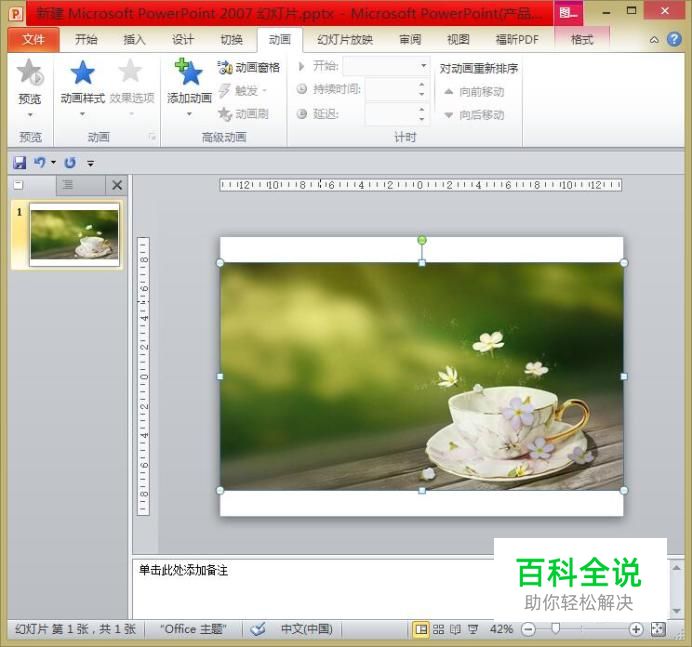Click the "Office 主题" theme indicator
The image size is (692, 647).
tap(193, 628)
